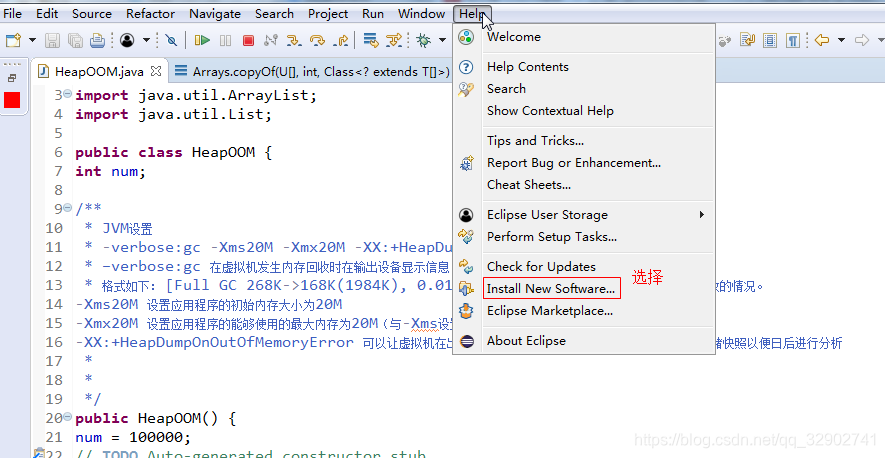Click the Step Into icon
Image resolution: width=885 pixels, height=458 pixels.
point(294,40)
